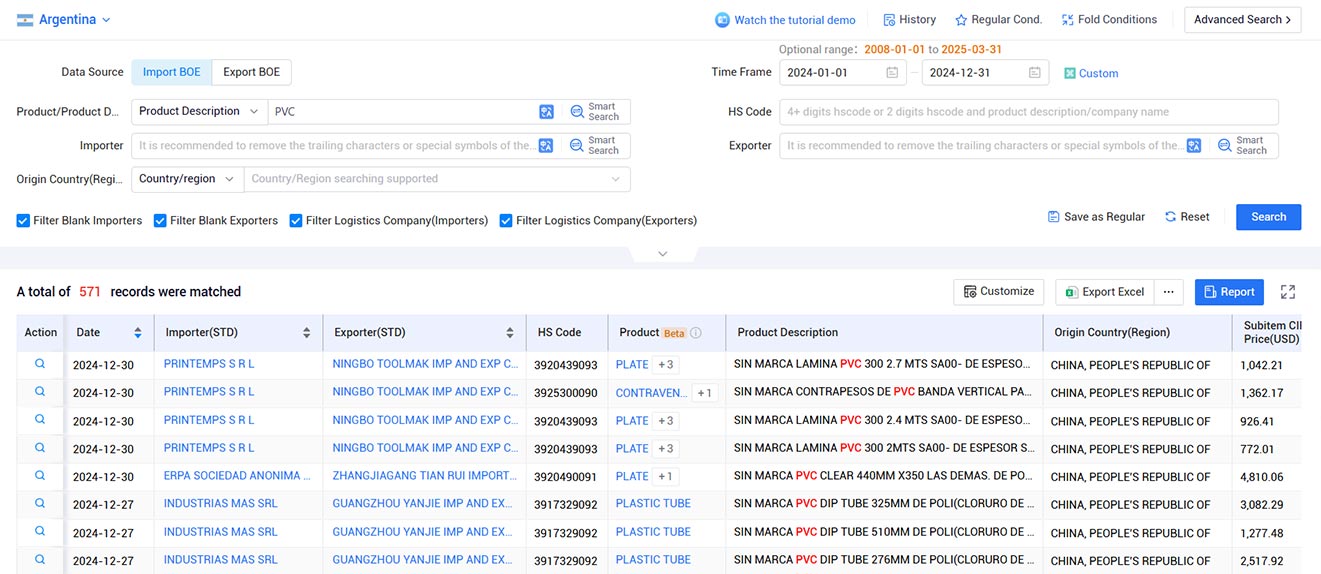View details of first PRINTEMPS S R L row

pyautogui.click(x=40, y=364)
